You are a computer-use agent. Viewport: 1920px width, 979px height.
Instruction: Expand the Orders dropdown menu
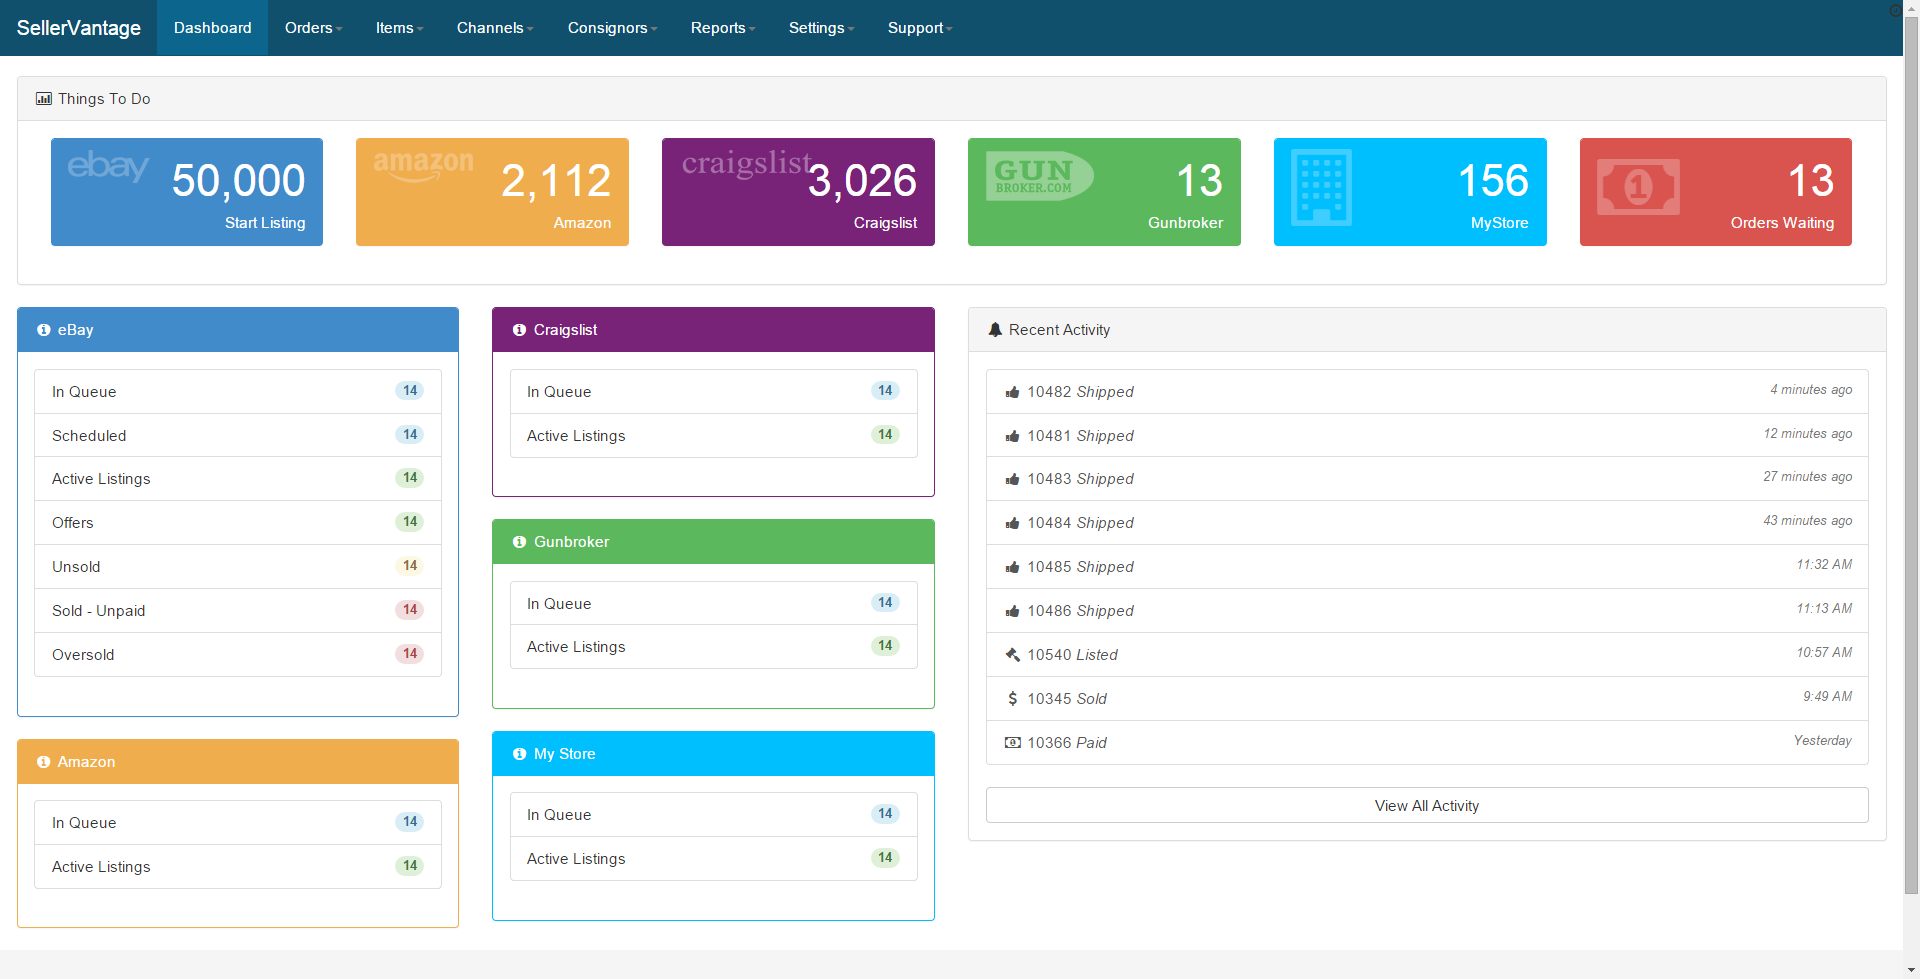coord(313,28)
